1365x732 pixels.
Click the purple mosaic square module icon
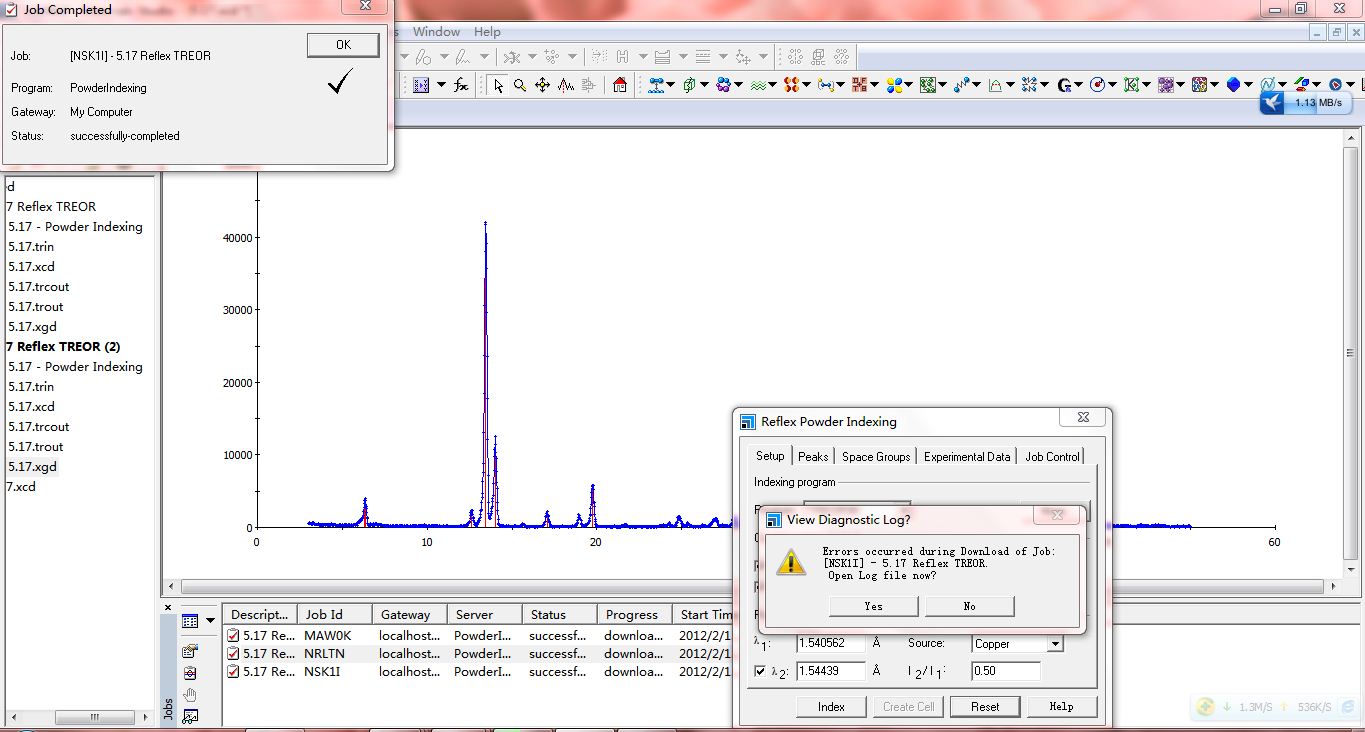1165,85
